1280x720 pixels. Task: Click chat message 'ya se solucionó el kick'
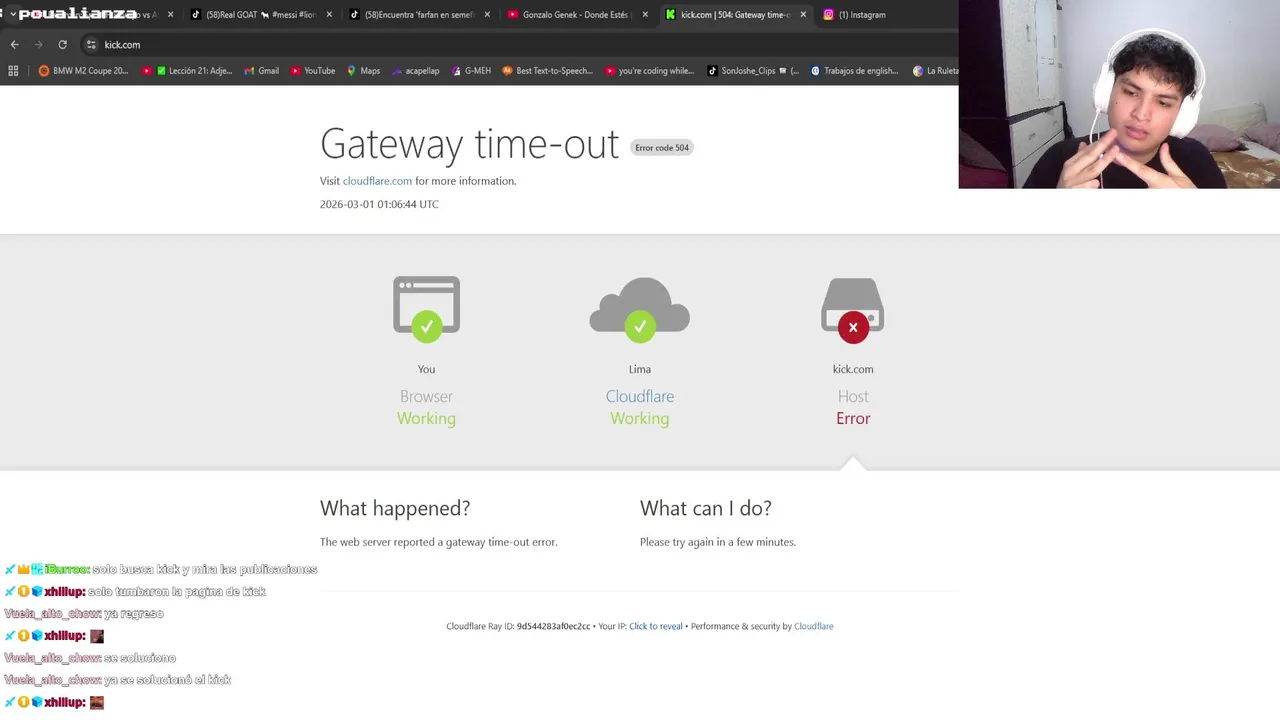click(x=168, y=680)
